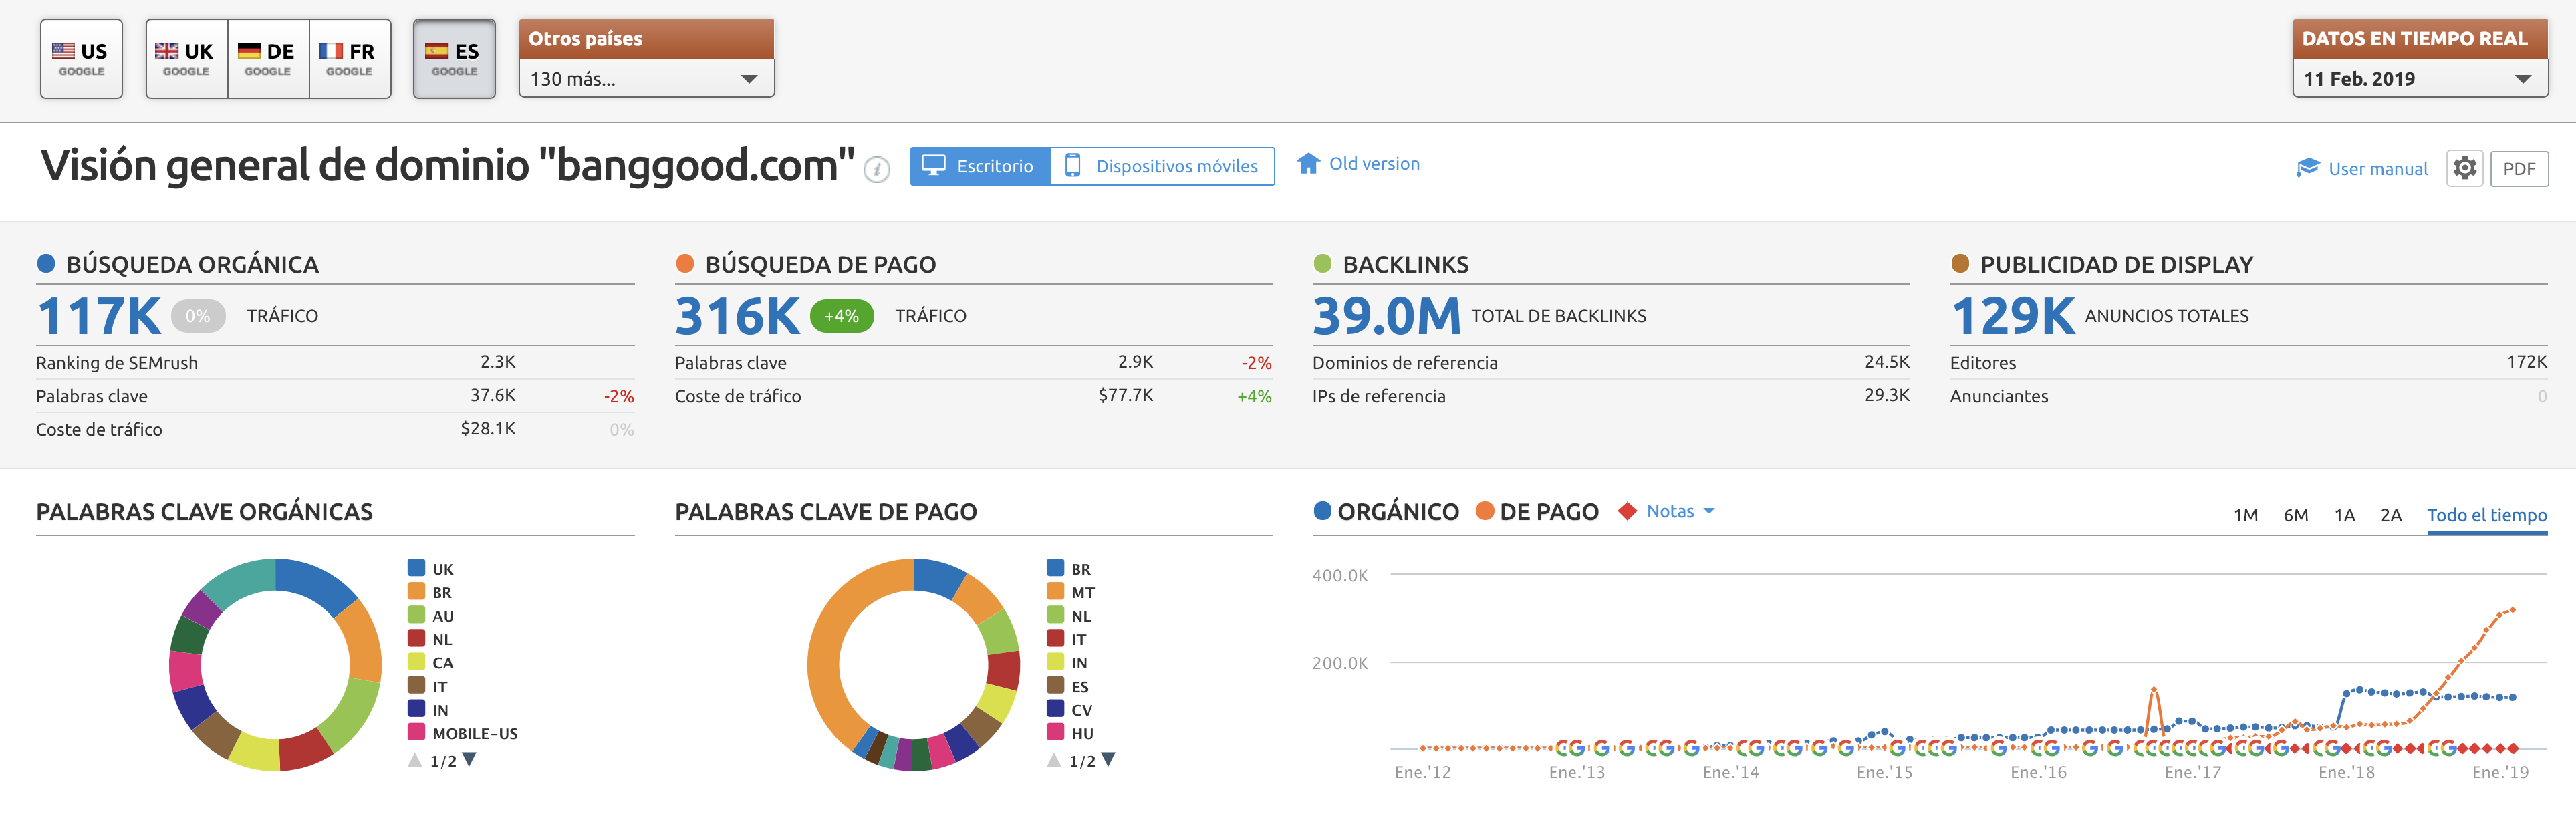
Task: Click the 39.0M total backlinks value
Action: point(1386,316)
